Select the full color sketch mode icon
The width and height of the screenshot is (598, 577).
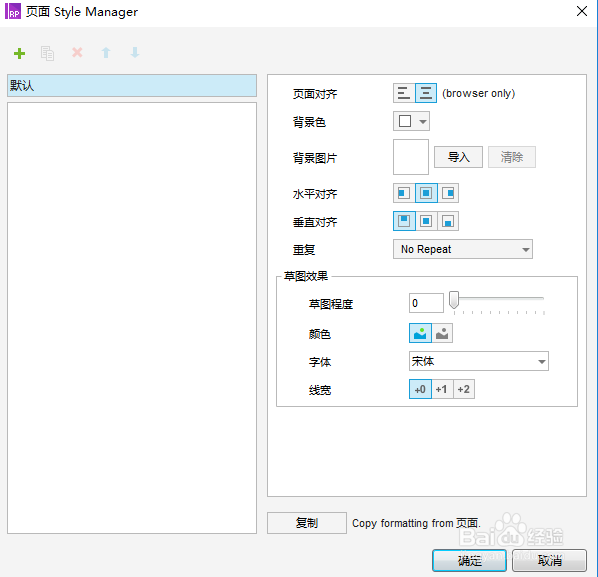pyautogui.click(x=420, y=333)
